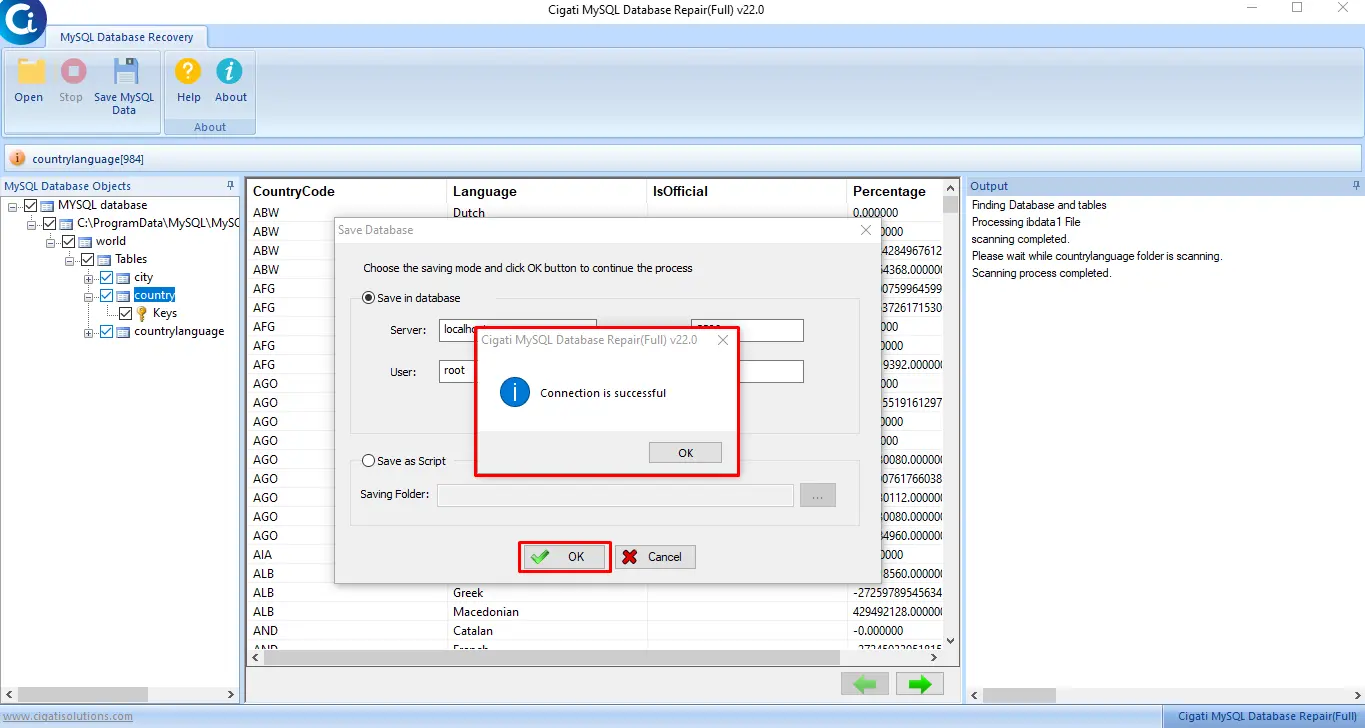Click the About info icon
Viewport: 1365px width, 728px height.
pyautogui.click(x=230, y=72)
